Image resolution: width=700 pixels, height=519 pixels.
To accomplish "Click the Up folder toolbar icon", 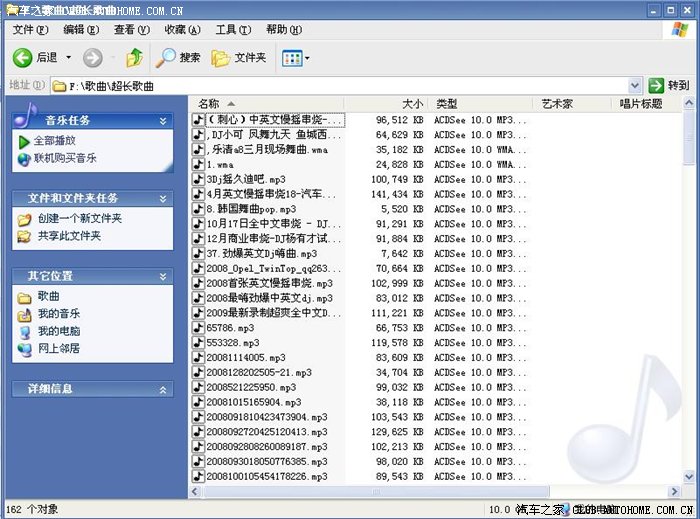I will [134, 58].
